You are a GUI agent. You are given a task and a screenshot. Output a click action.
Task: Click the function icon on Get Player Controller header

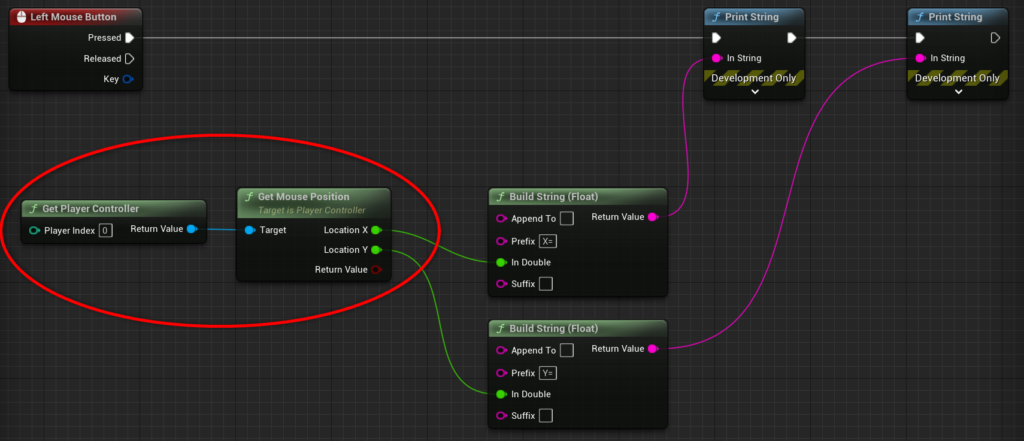click(x=34, y=209)
